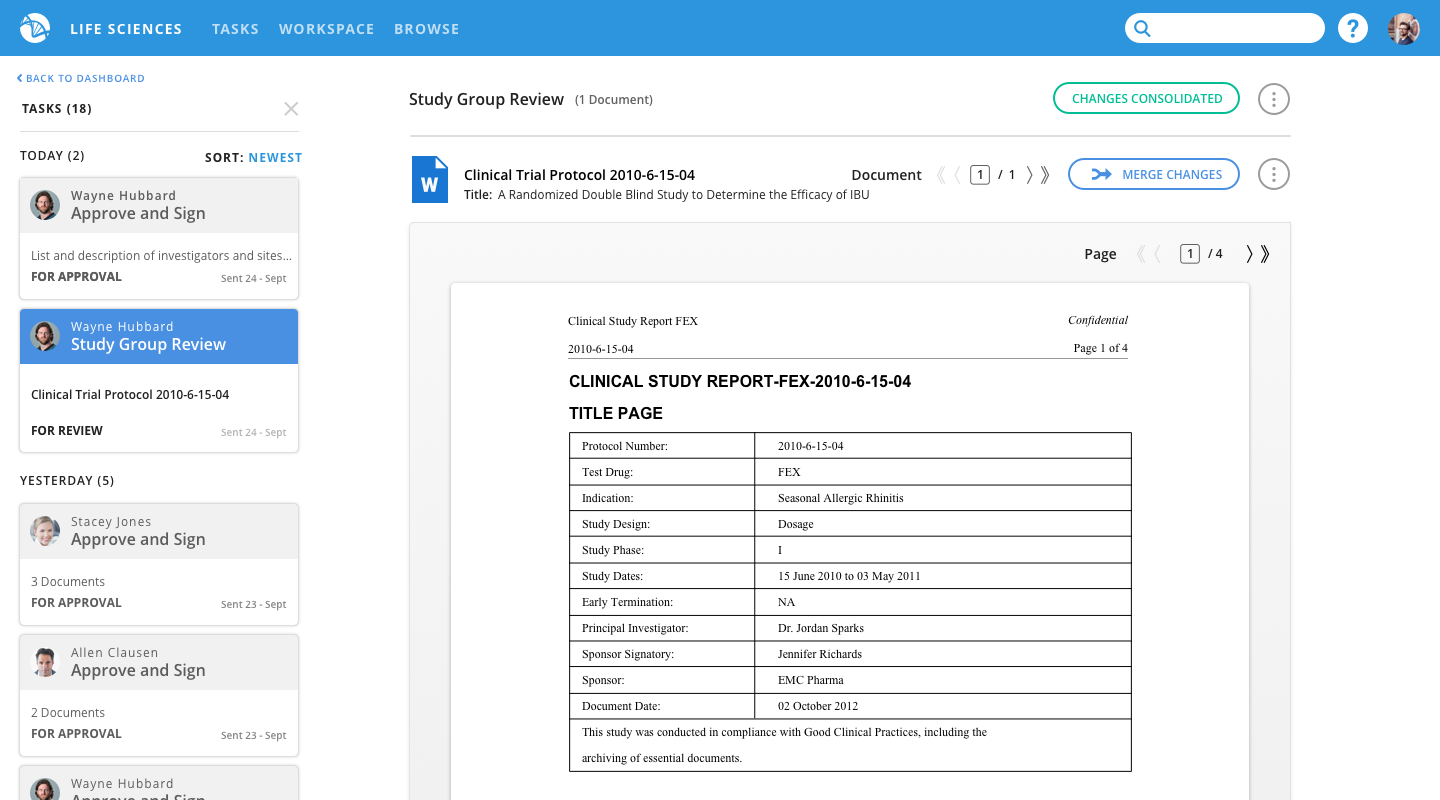The image size is (1440, 800).
Task: Click the Word document file icon
Action: click(x=430, y=180)
